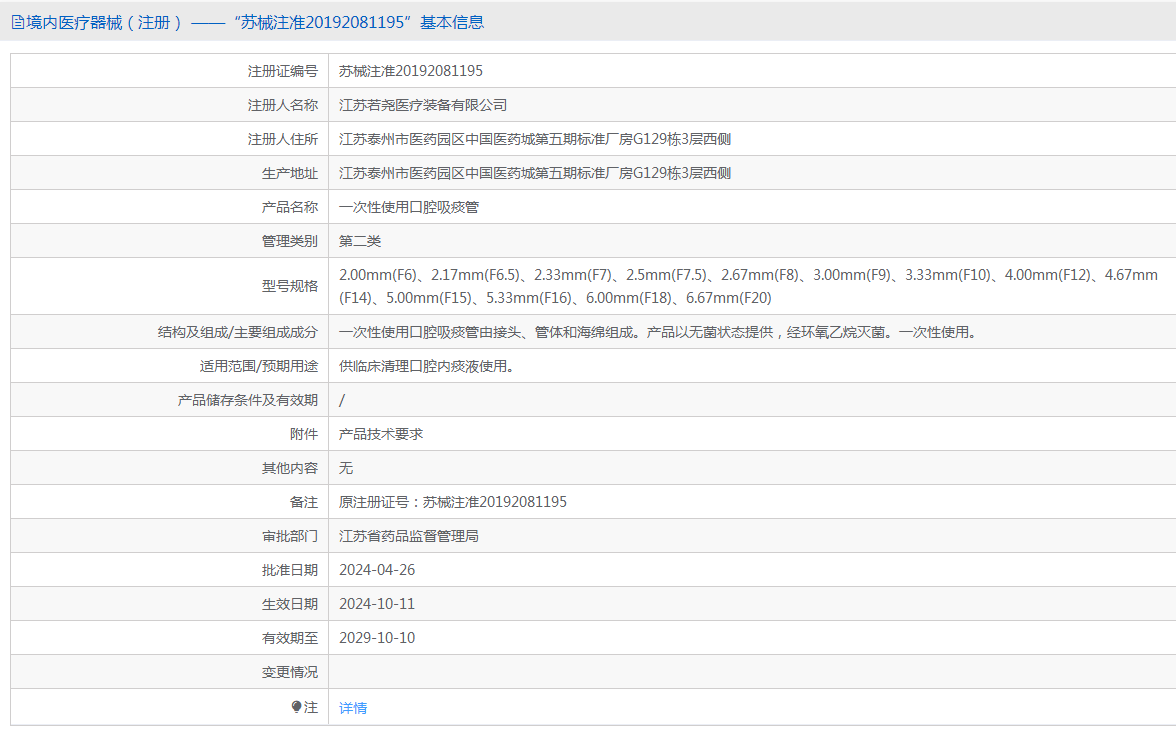Click the 适用范围/预期用途 label
1176x729 pixels.
(x=259, y=366)
